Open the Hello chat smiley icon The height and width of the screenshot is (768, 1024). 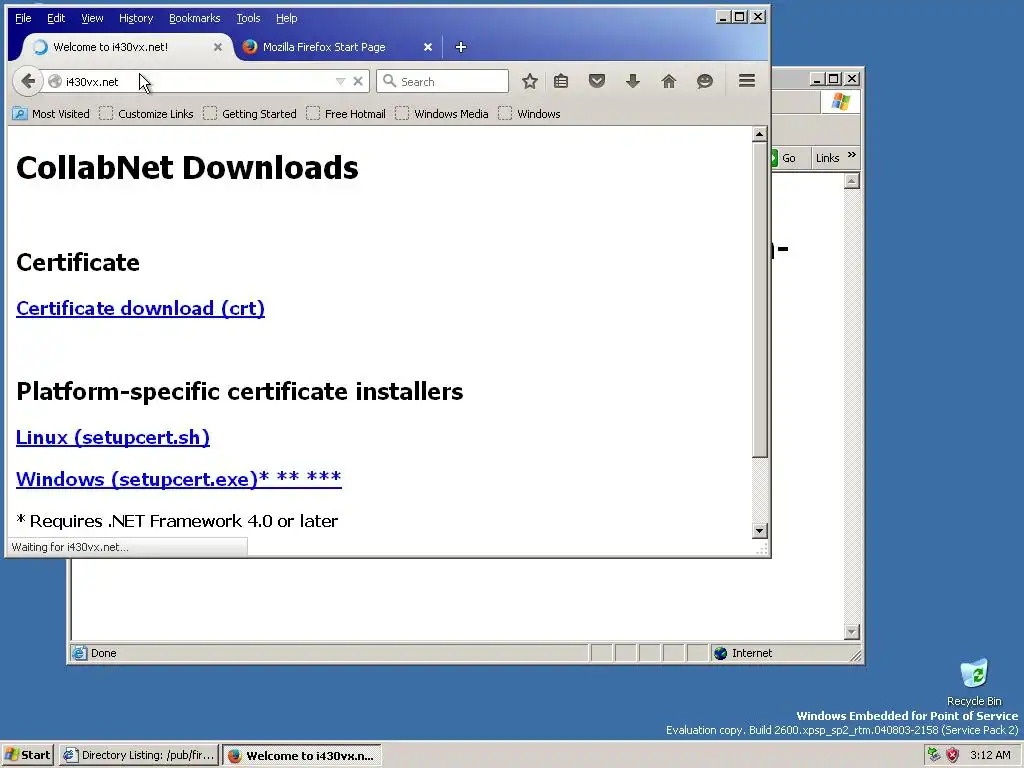point(705,81)
